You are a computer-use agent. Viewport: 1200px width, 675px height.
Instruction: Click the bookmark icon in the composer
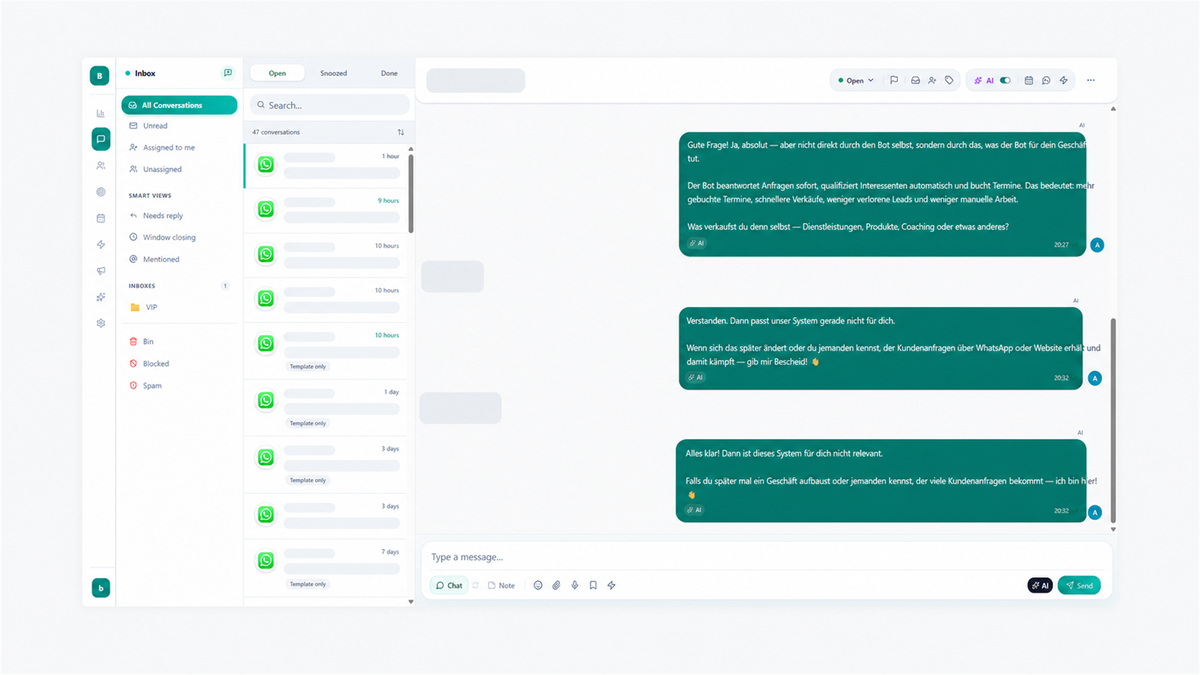tap(593, 585)
